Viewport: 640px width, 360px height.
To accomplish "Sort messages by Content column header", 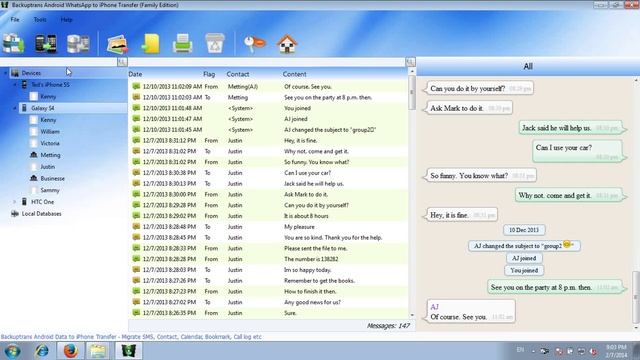I will pos(294,74).
